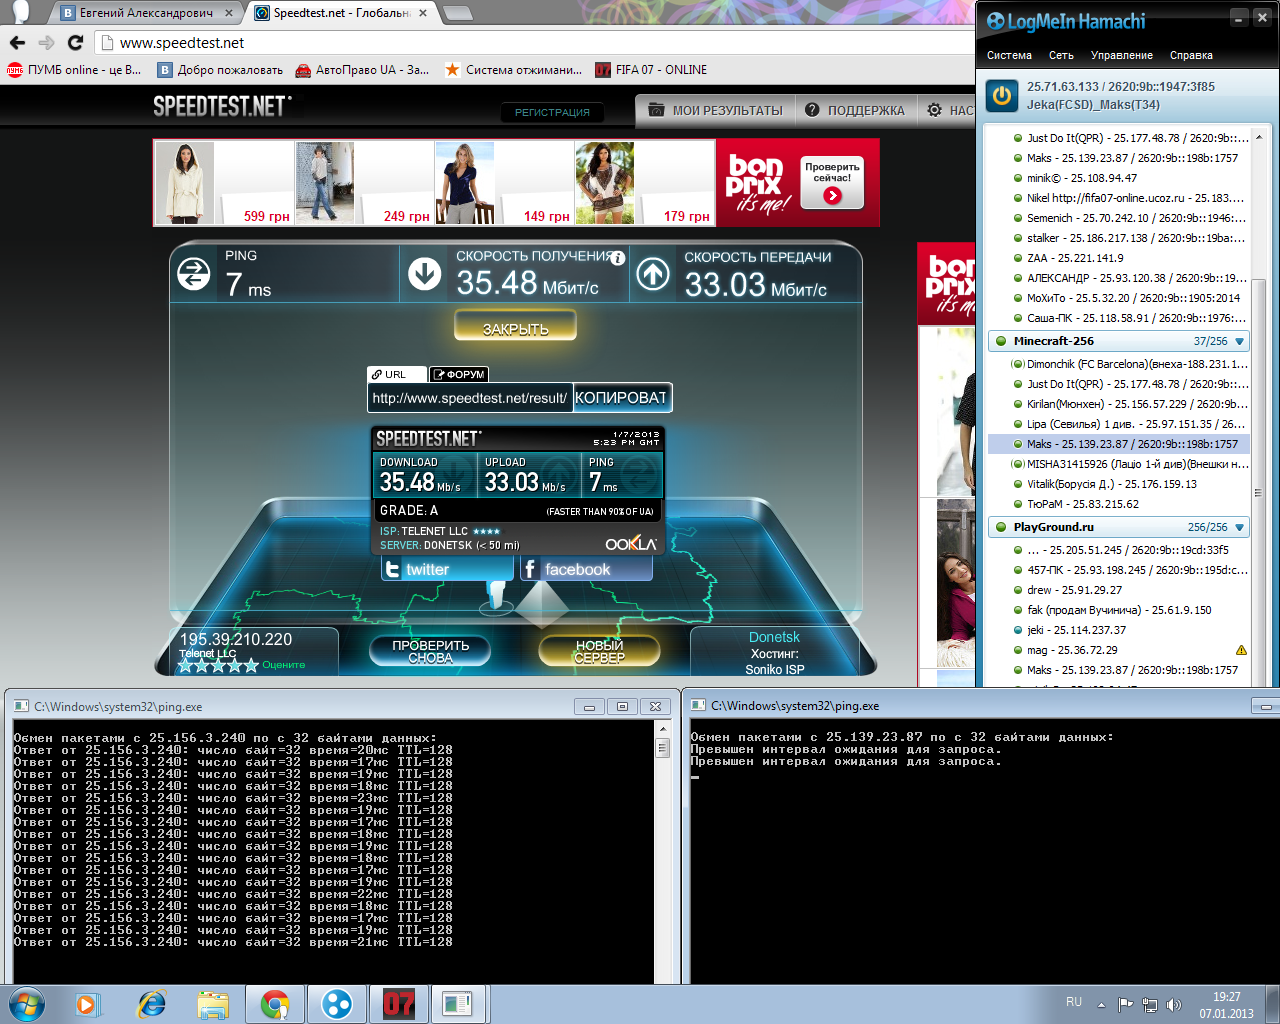Rate Telenet LLC with the stars
1280x1024 pixels.
(x=218, y=665)
